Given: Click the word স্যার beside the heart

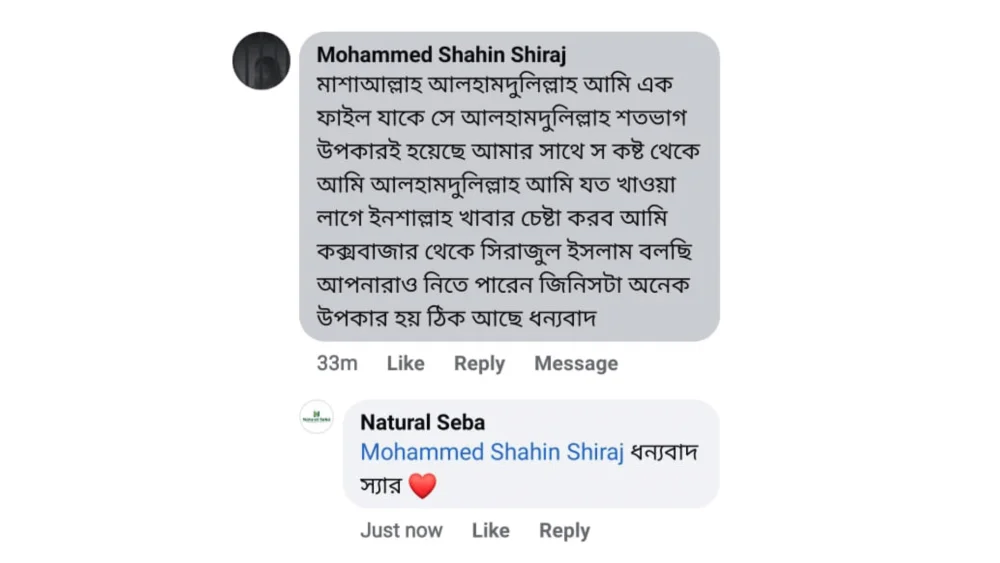Looking at the screenshot, I should (x=381, y=486).
